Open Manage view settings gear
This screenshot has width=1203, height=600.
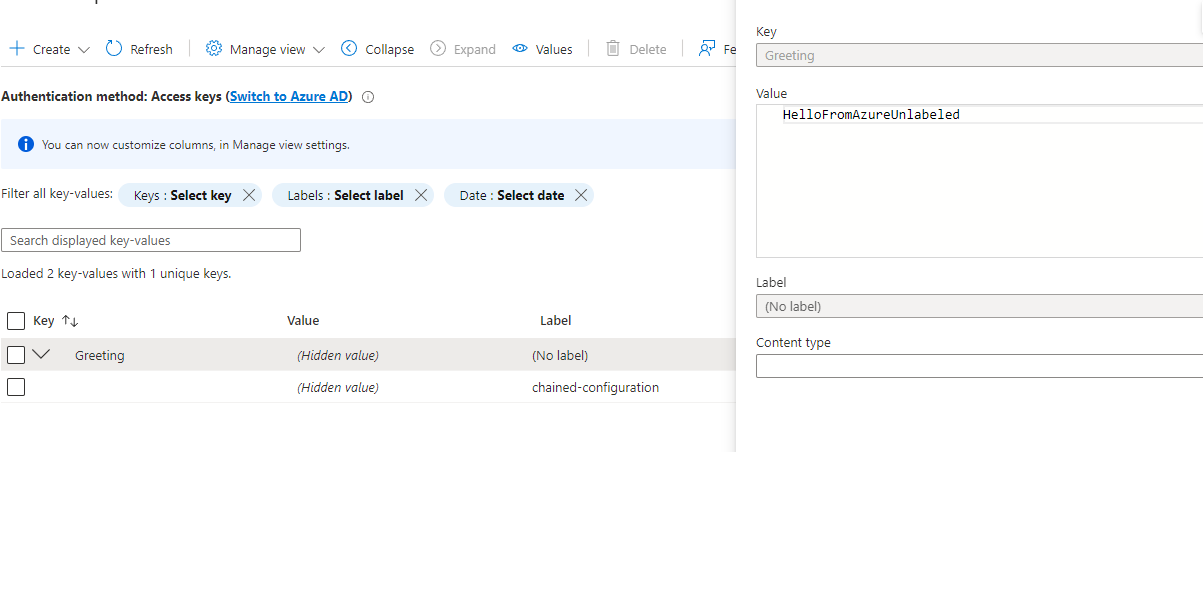(213, 48)
